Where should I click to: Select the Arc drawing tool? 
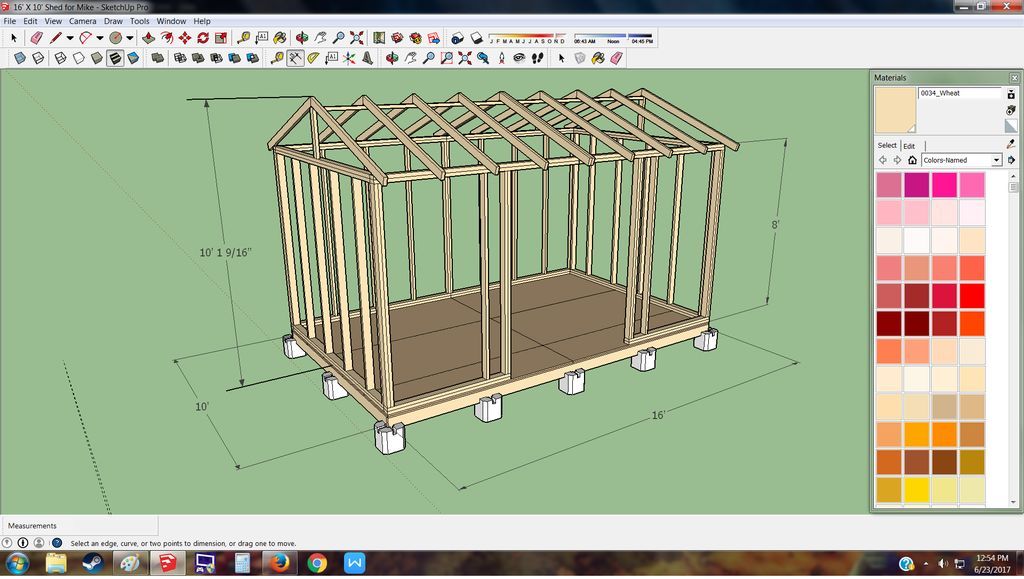point(85,38)
